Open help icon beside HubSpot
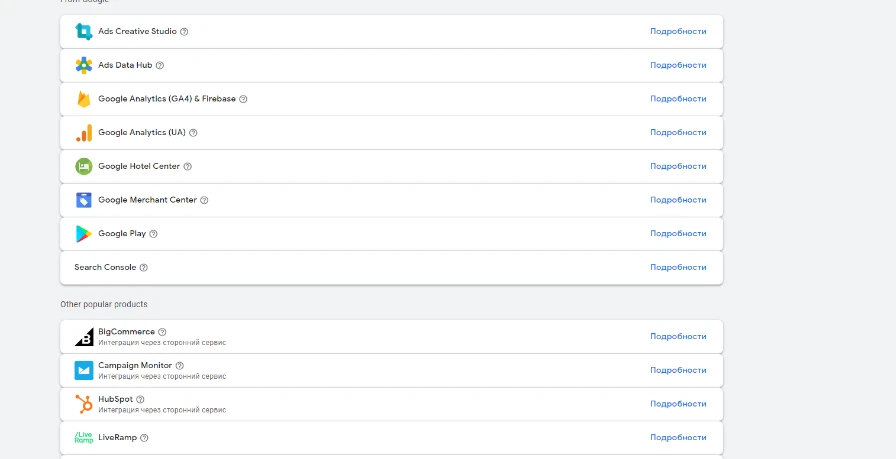 pyautogui.click(x=140, y=399)
